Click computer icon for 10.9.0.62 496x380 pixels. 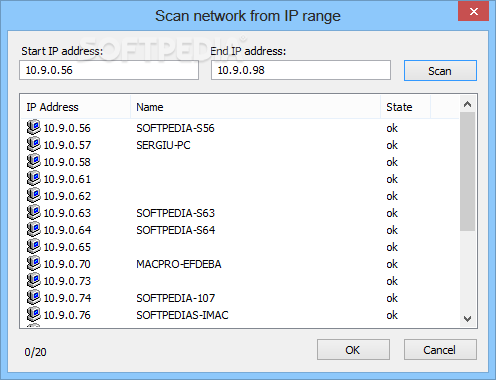pos(34,195)
